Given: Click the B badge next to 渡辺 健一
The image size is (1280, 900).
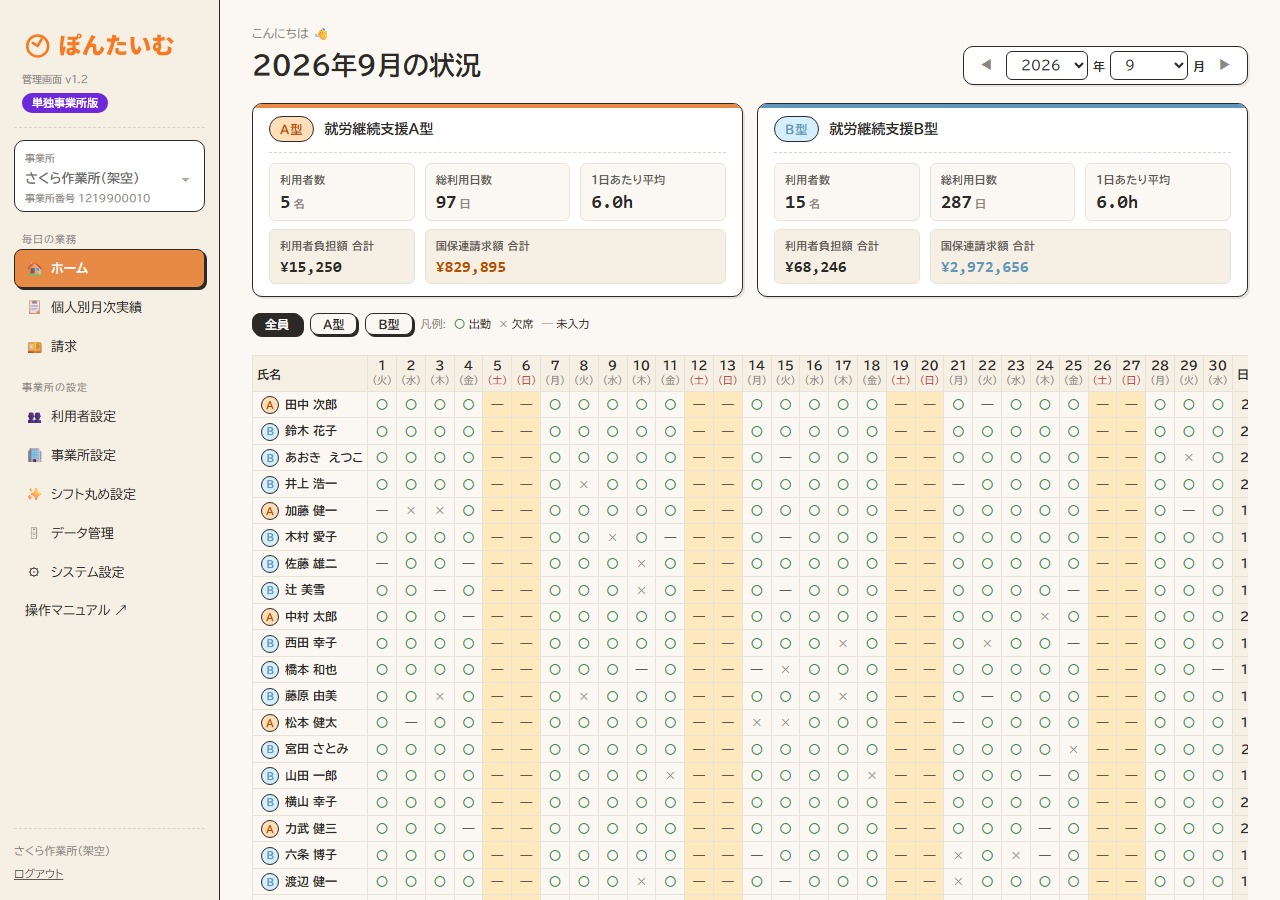Looking at the screenshot, I should pos(269,882).
